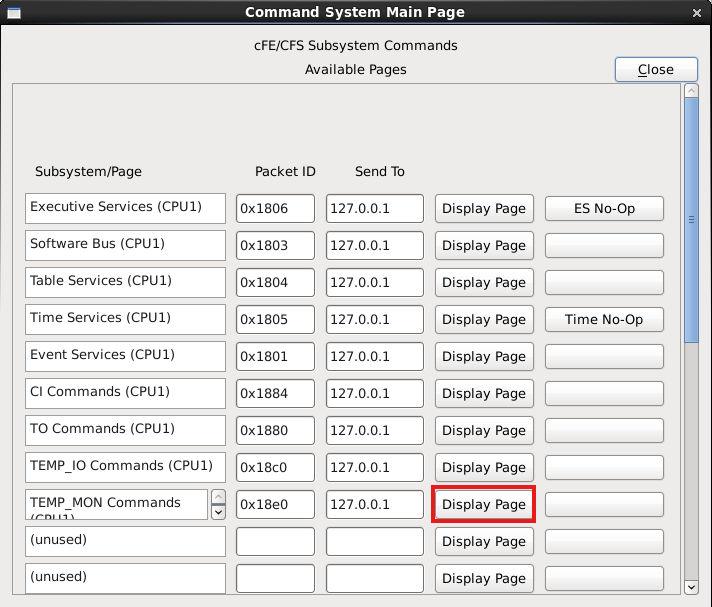Screen dimensions: 712x607
Task: Display page for Software Bus (CPU1)
Action: [483, 246]
